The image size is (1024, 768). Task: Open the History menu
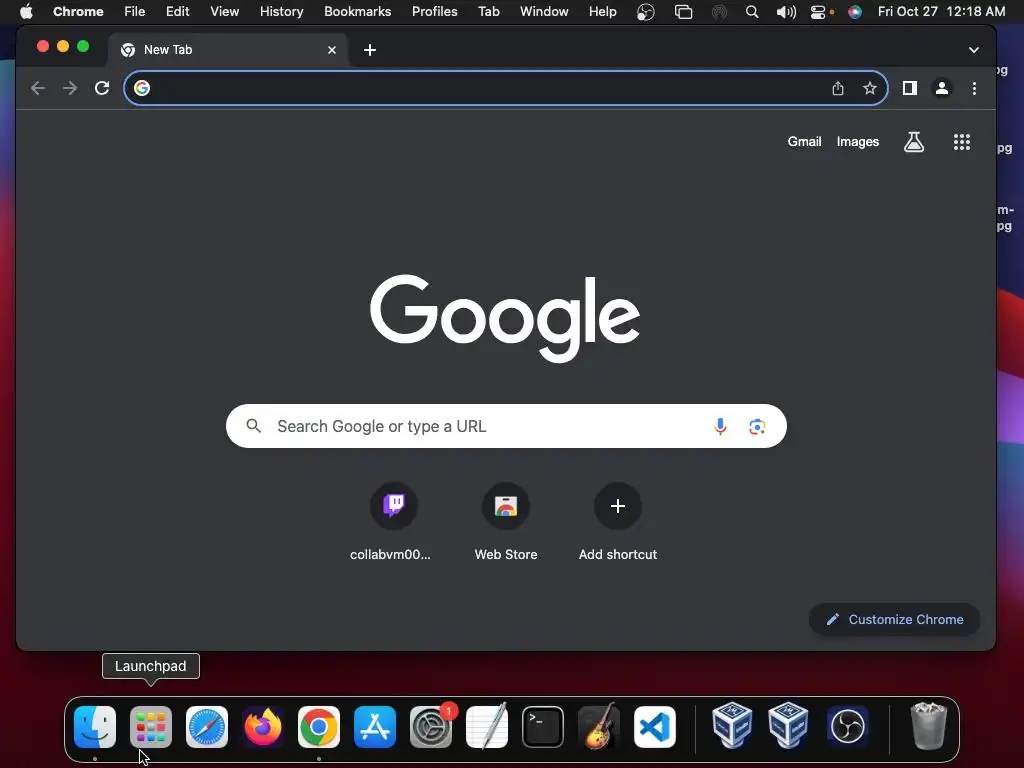[281, 11]
